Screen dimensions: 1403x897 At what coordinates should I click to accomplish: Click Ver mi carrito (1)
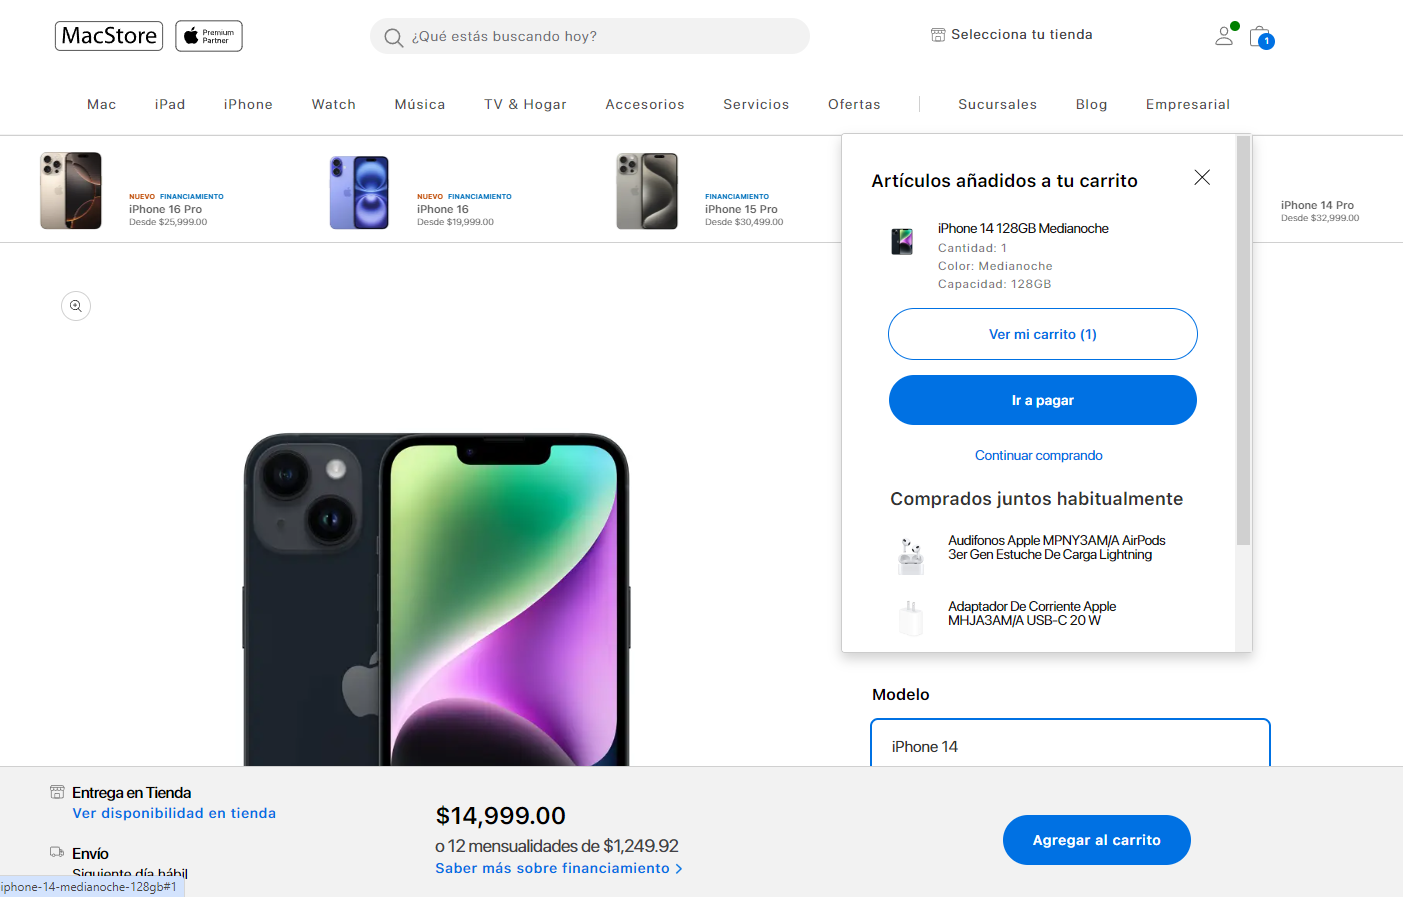click(x=1042, y=333)
